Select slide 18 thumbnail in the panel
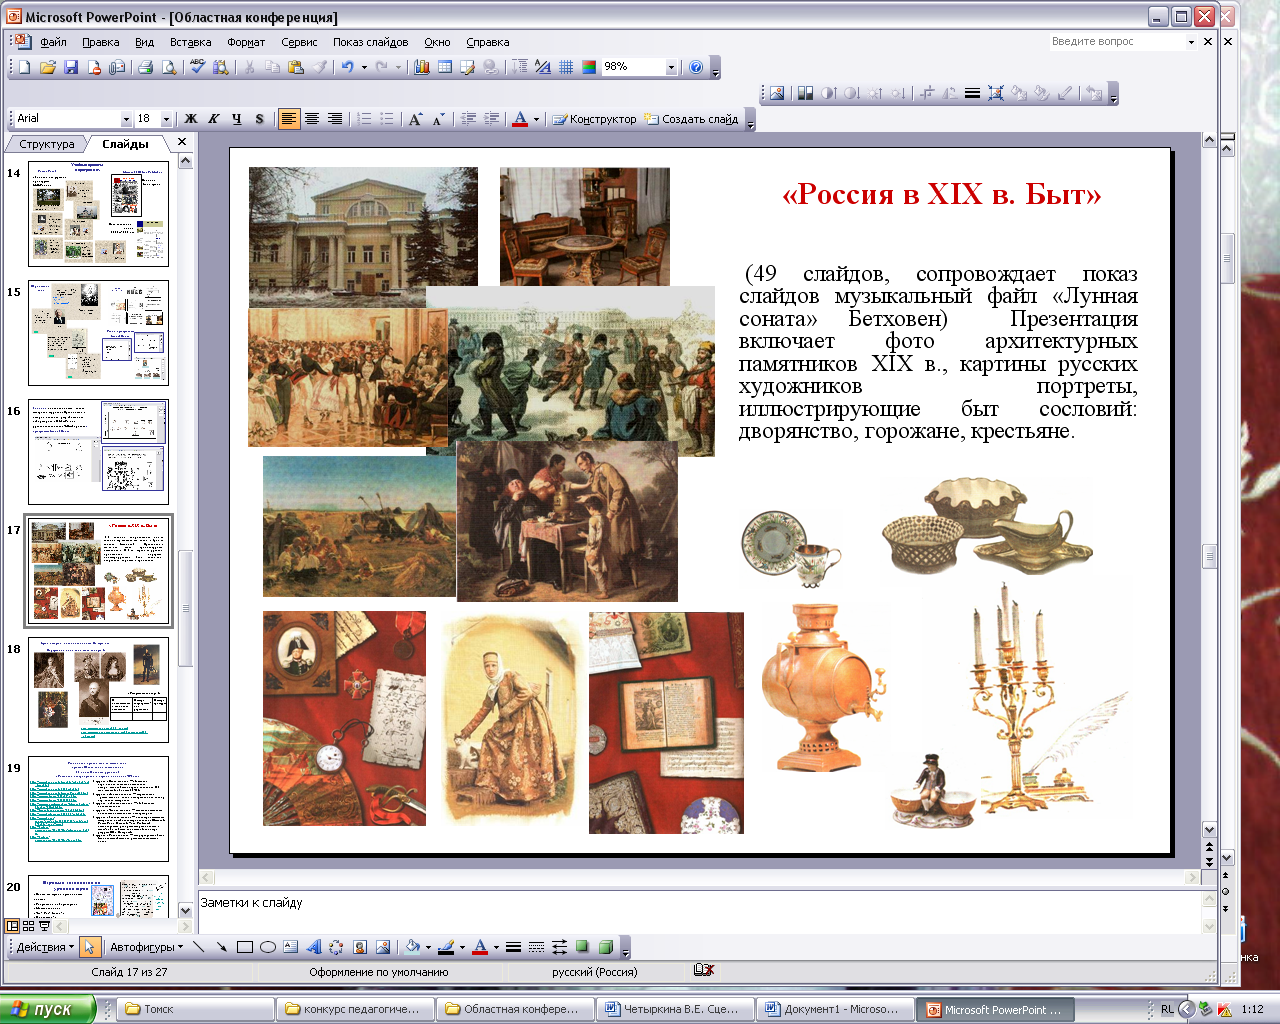Viewport: 1280px width, 1024px height. click(x=98, y=690)
